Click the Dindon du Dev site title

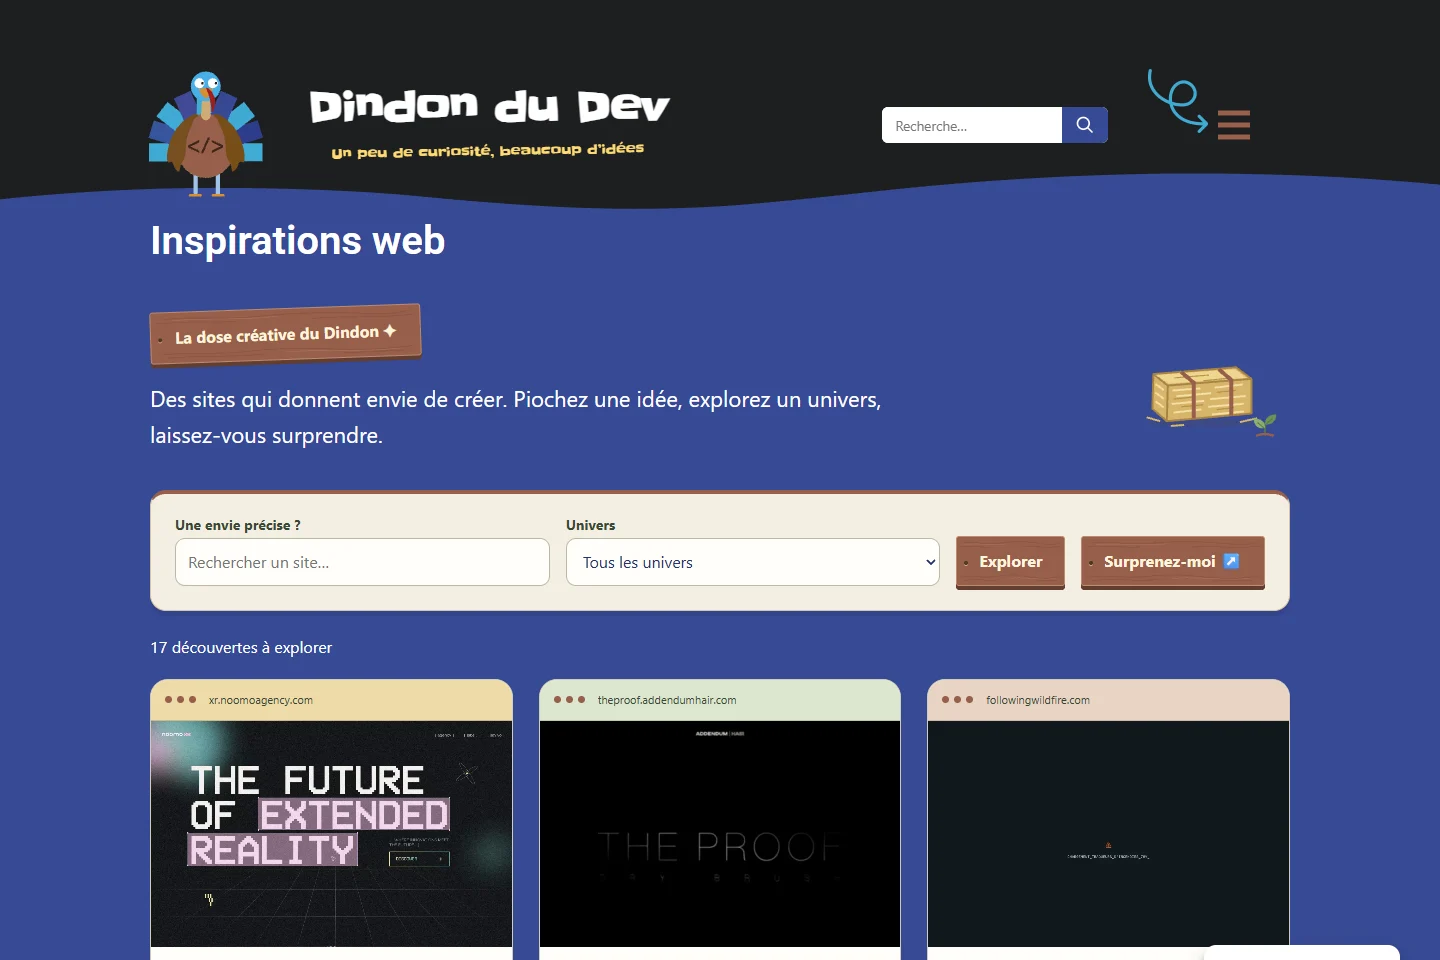pos(489,106)
